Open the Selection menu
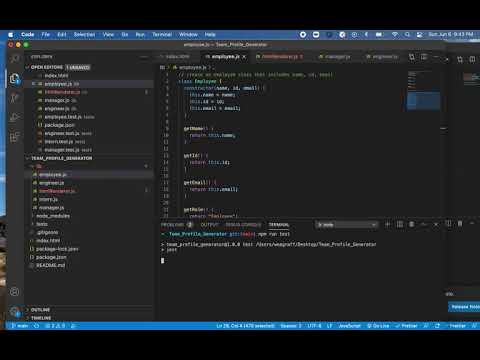480x360 pixels. 84,34
